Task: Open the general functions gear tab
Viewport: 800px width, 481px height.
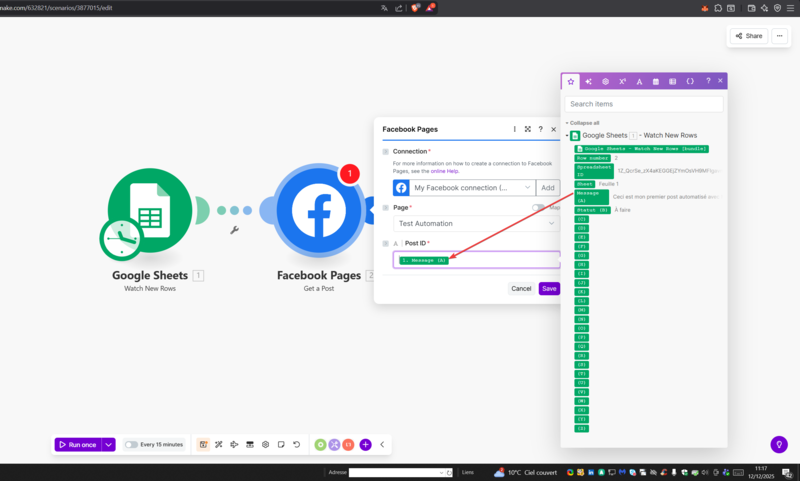Action: tap(605, 81)
